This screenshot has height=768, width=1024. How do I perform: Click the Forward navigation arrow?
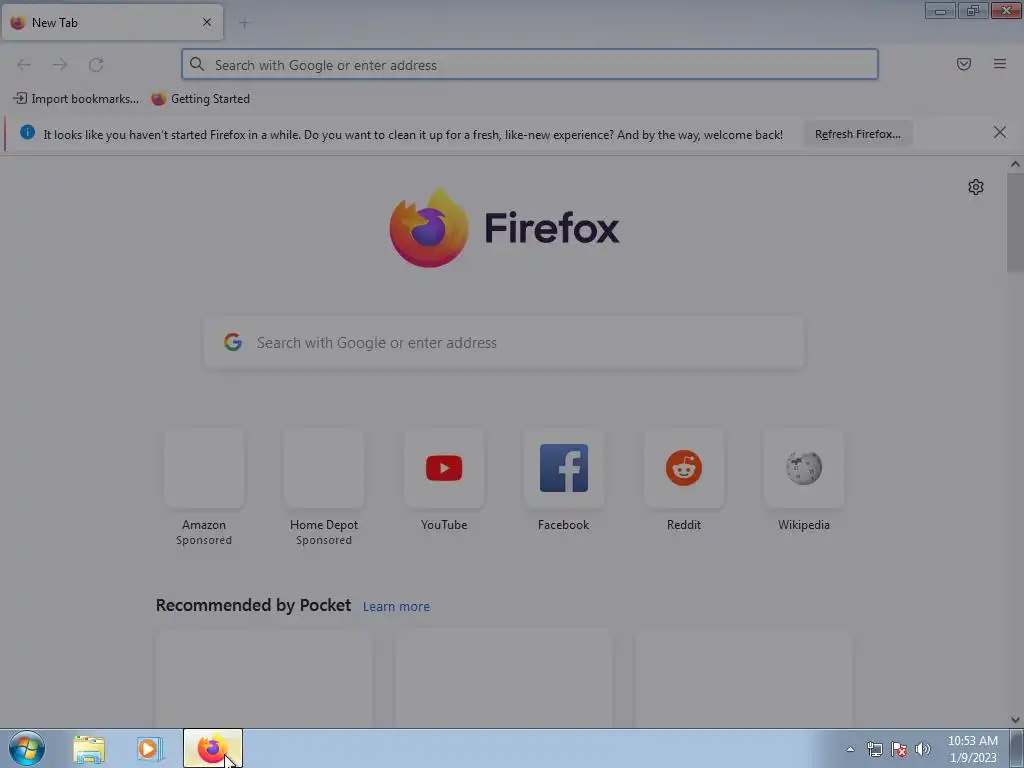click(x=60, y=65)
